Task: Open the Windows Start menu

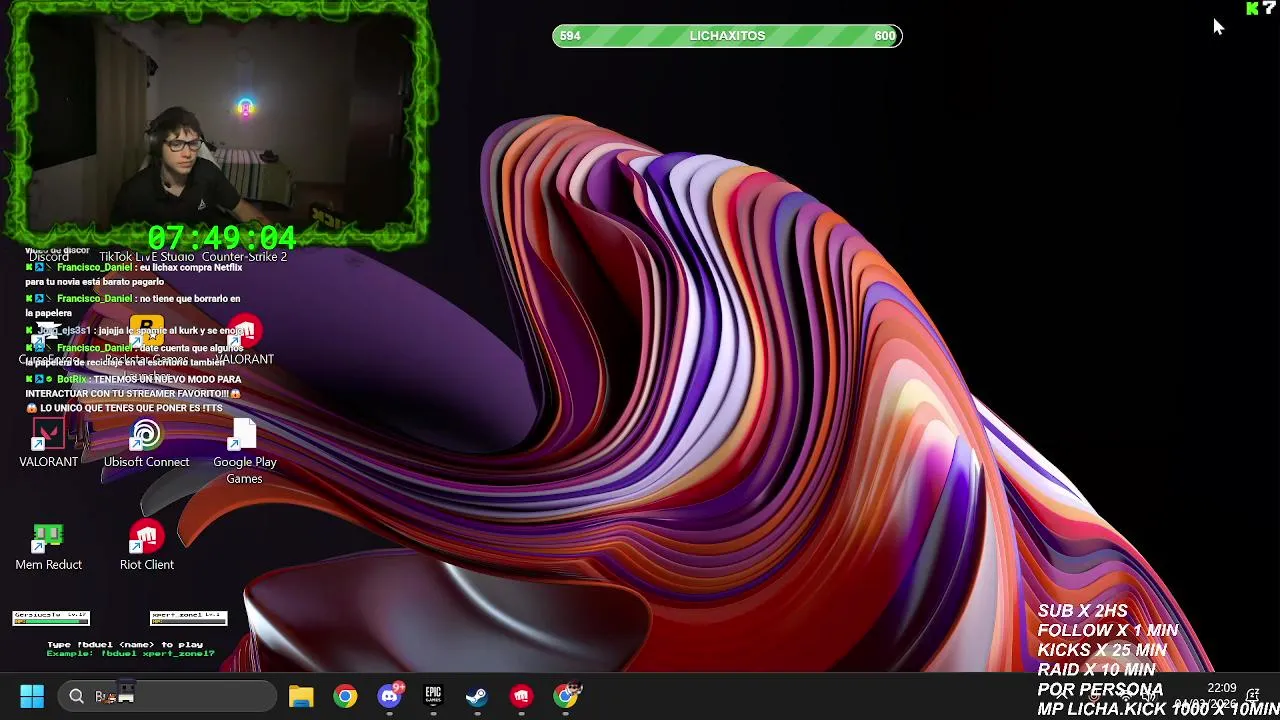Action: [32, 696]
